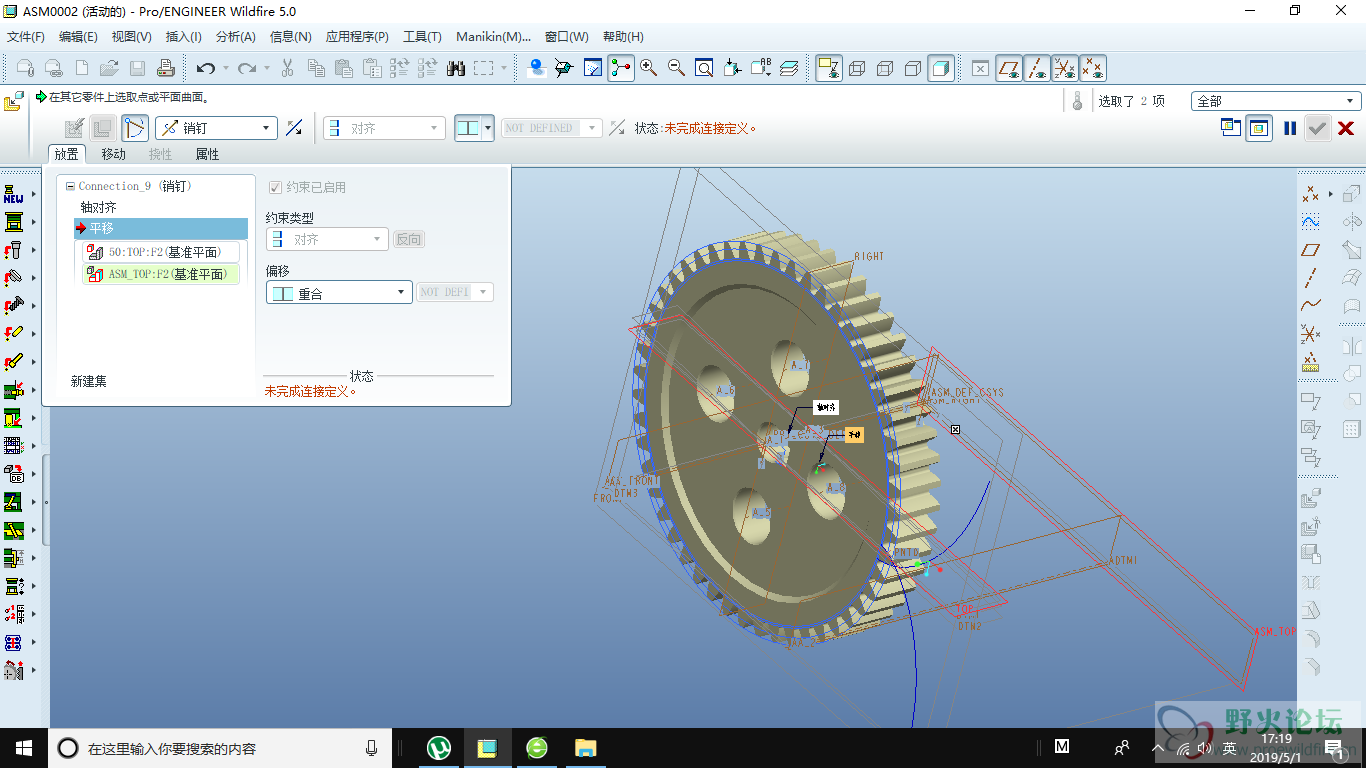Click the Print icon in toolbar
This screenshot has width=1366, height=768.
(165, 68)
